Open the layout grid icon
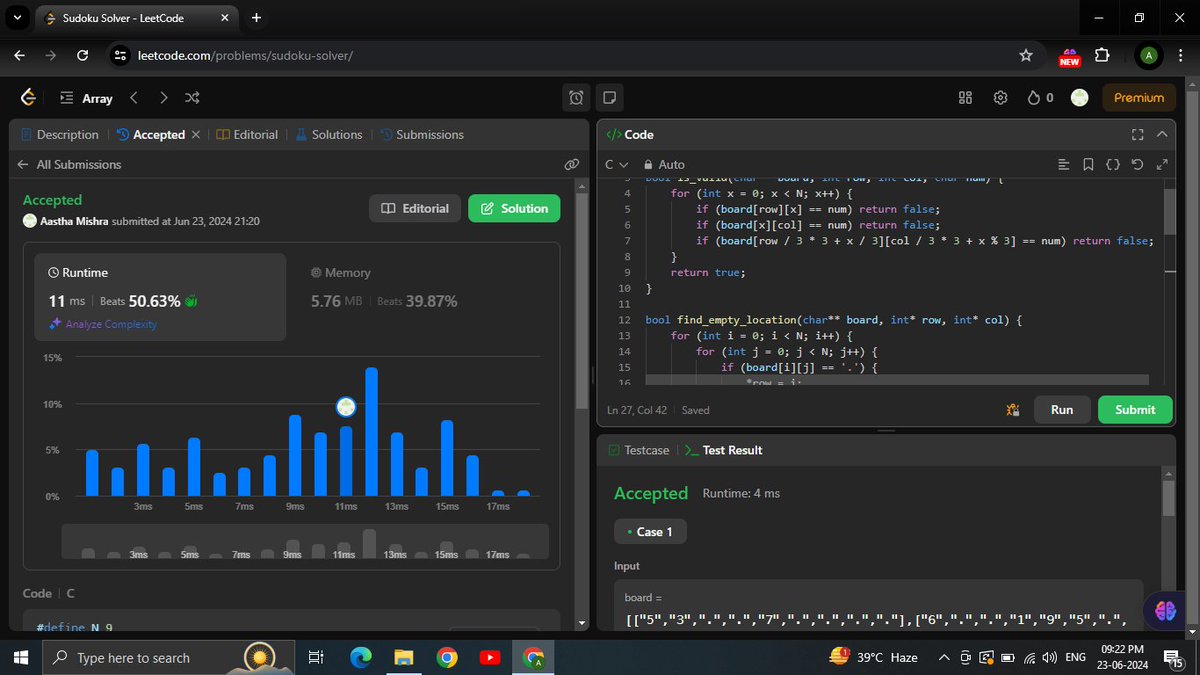 click(x=965, y=98)
